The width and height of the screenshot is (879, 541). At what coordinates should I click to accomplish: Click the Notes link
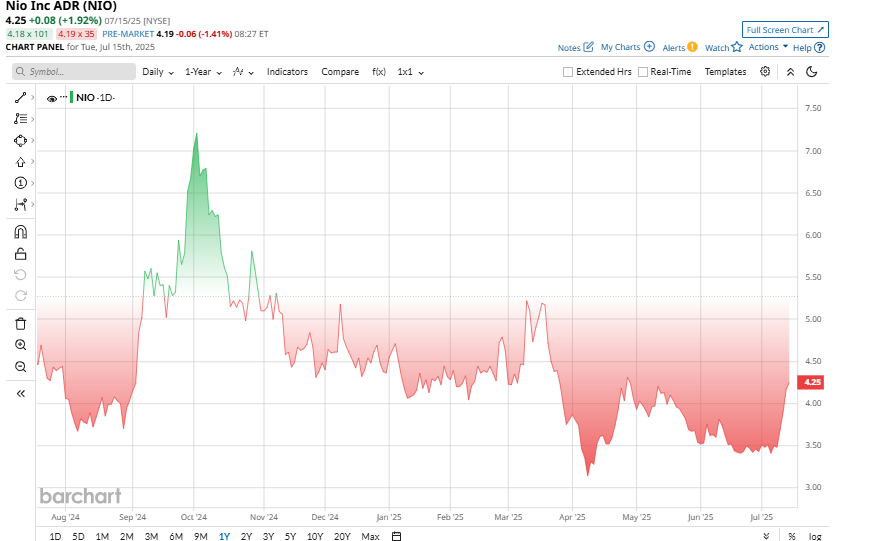tap(568, 48)
